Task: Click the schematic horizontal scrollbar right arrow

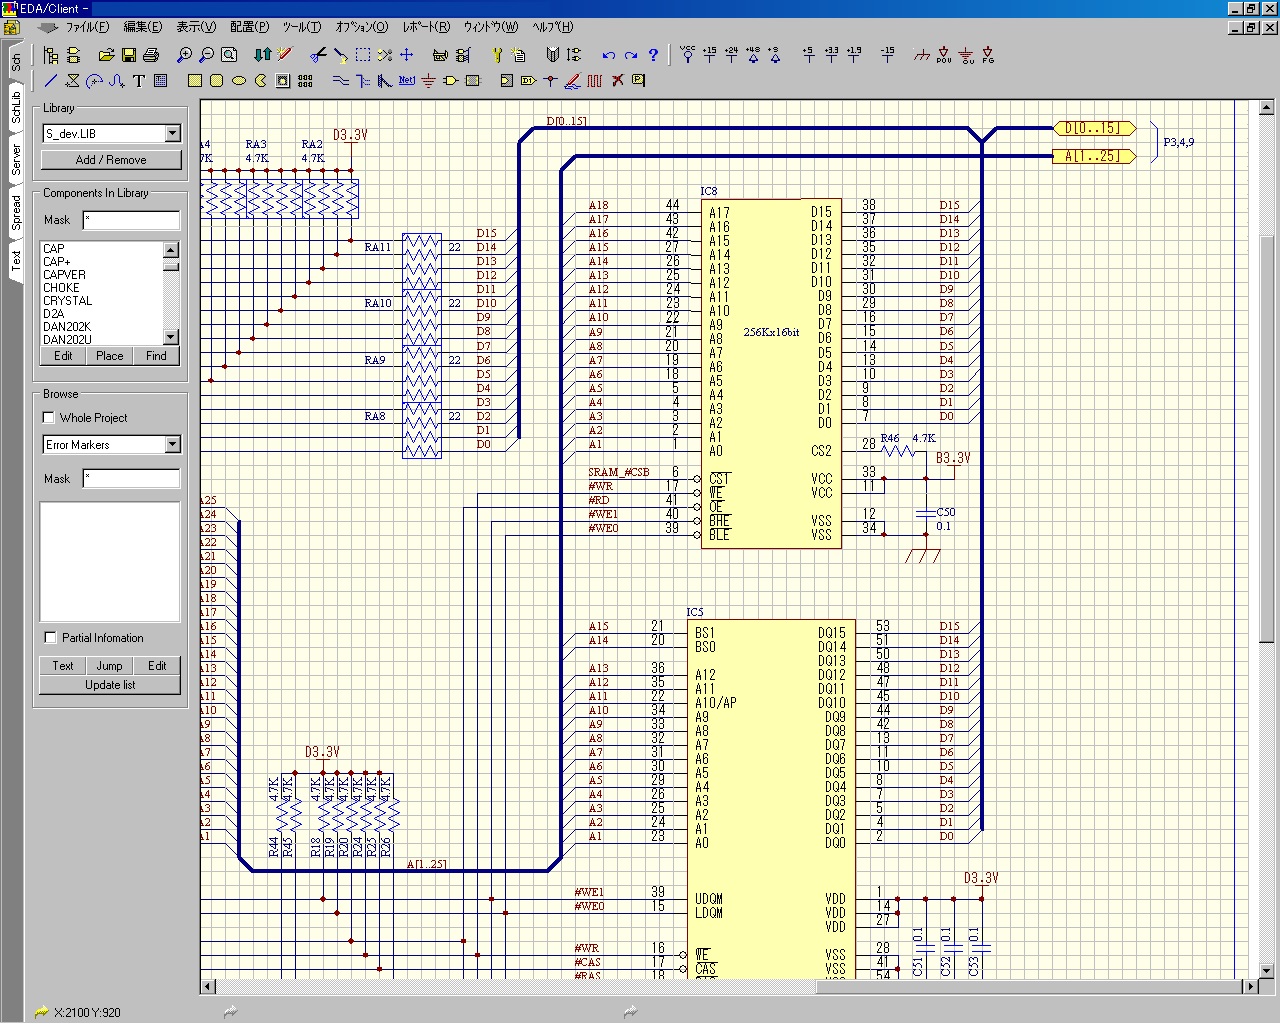Action: 1249,986
